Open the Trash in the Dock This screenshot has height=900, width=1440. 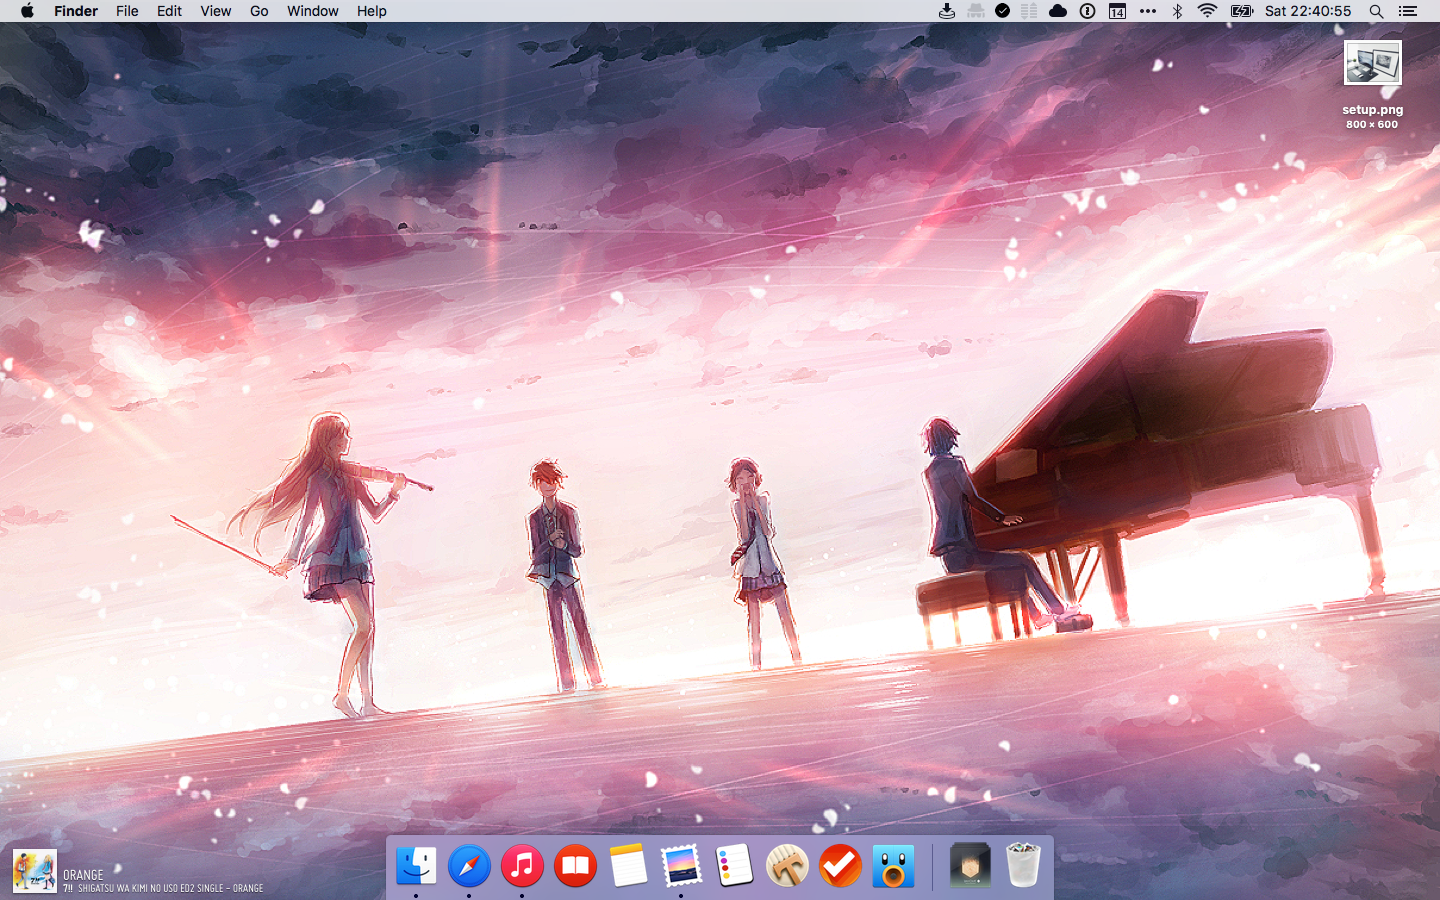1023,865
